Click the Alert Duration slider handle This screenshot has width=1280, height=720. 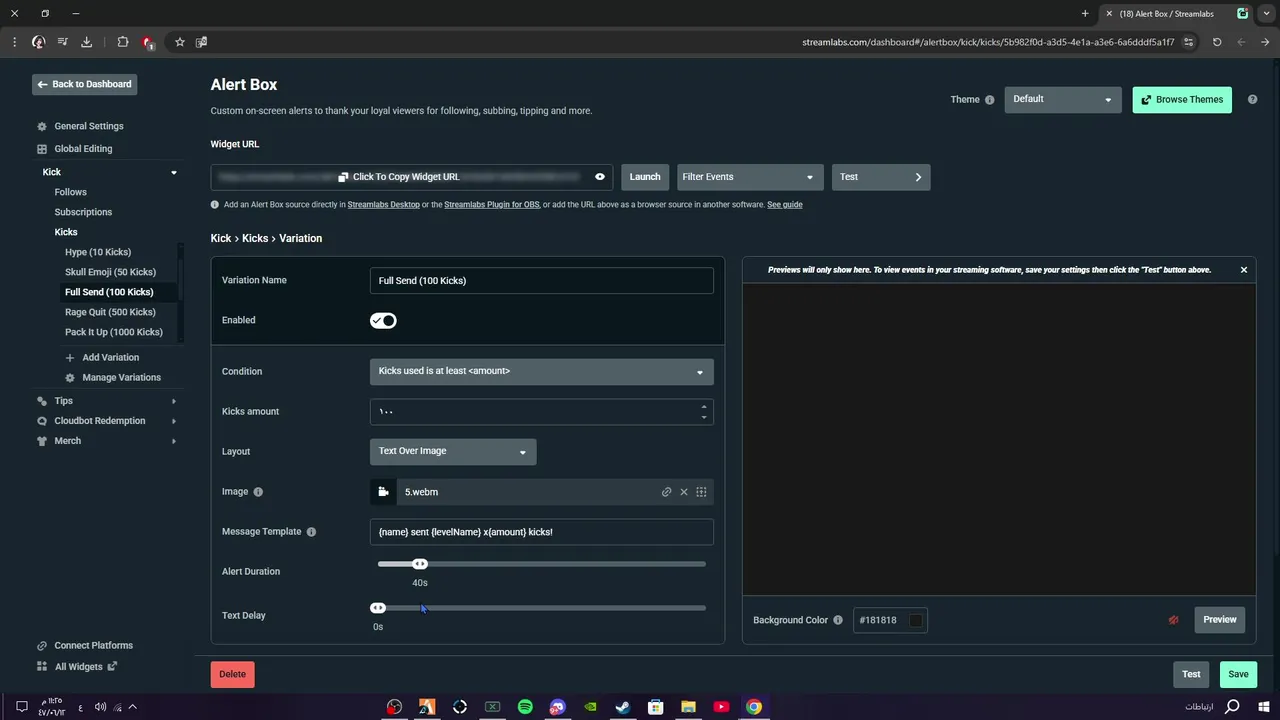[420, 565]
